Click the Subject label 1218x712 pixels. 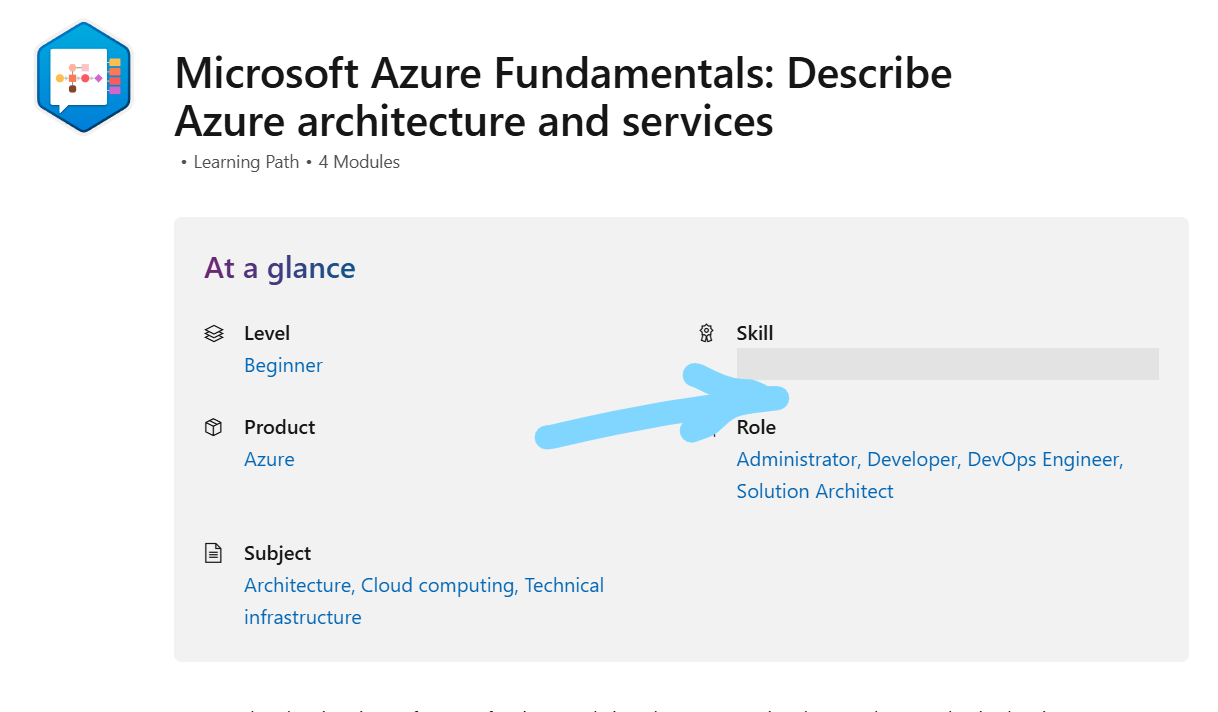tap(278, 553)
